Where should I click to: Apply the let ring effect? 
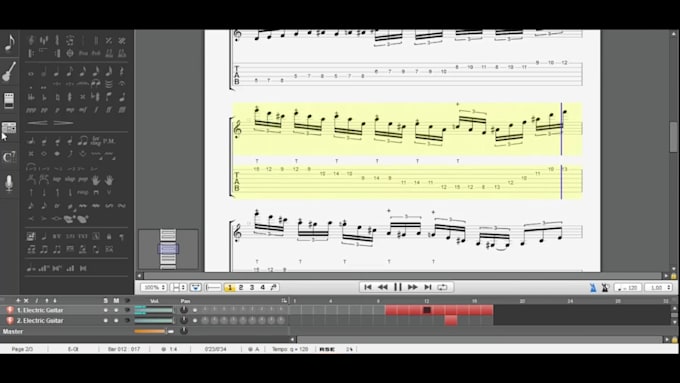pyautogui.click(x=96, y=141)
